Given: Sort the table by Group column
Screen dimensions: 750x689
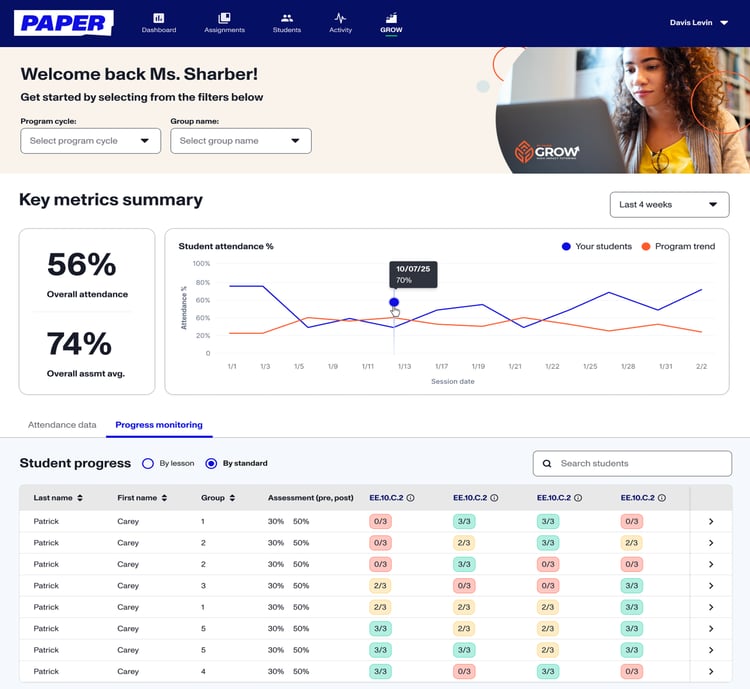Looking at the screenshot, I should coord(232,498).
